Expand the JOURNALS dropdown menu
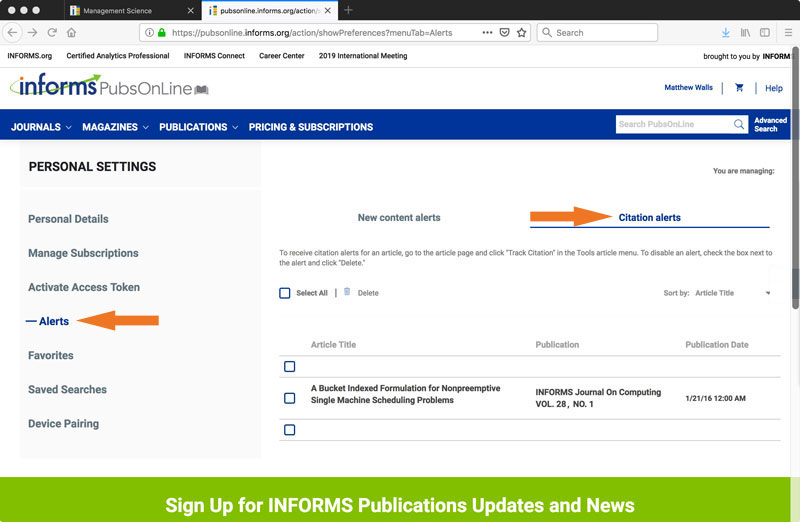This screenshot has height=522, width=800. click(41, 127)
